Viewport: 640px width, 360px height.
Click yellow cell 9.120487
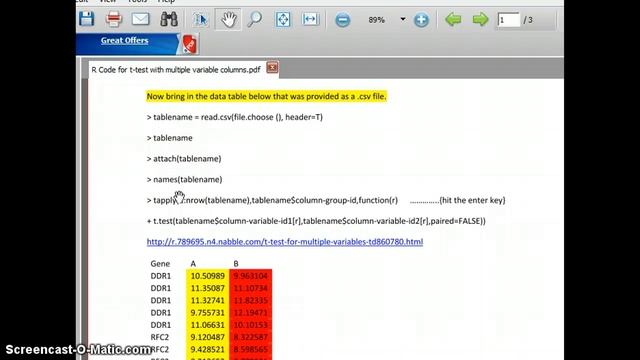207,337
